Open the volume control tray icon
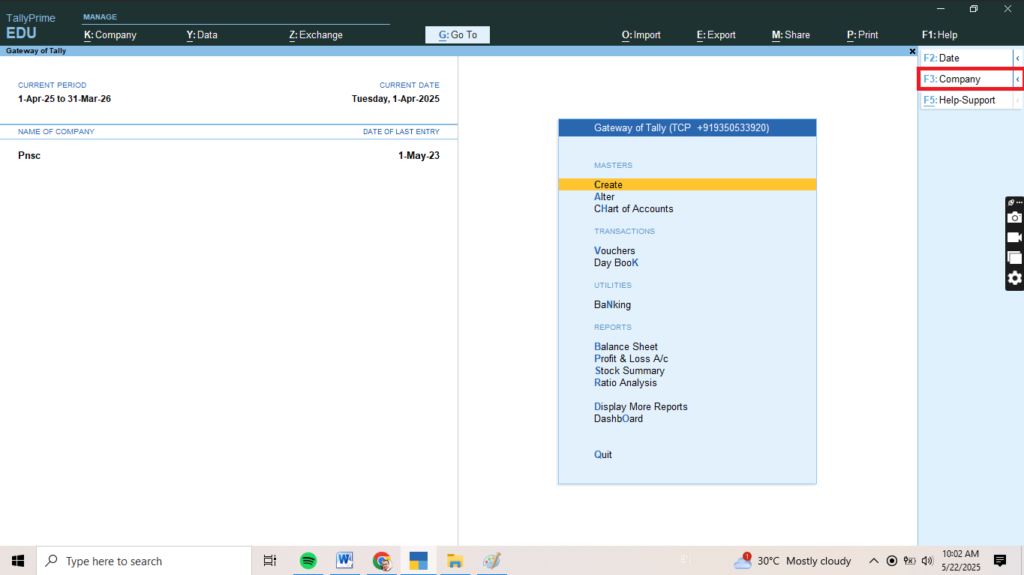Image resolution: width=1024 pixels, height=575 pixels. (x=927, y=561)
